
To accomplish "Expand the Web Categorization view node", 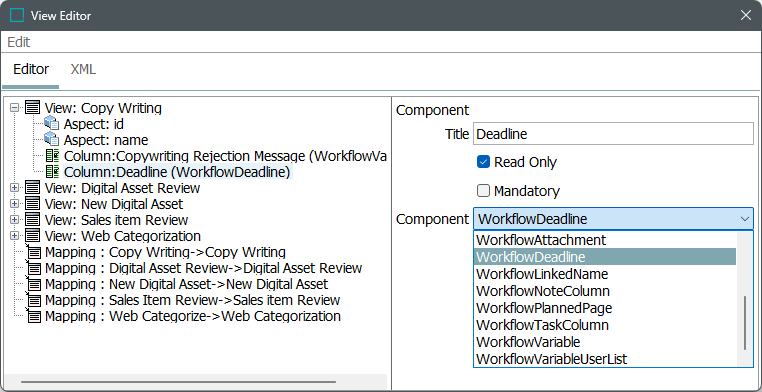I will pyautogui.click(x=14, y=236).
